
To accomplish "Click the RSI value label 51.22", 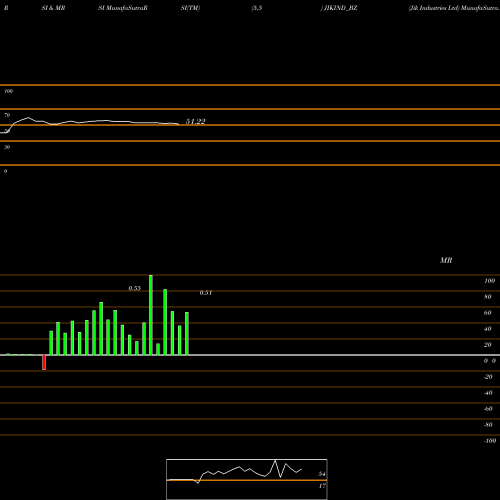I will [x=195, y=121].
